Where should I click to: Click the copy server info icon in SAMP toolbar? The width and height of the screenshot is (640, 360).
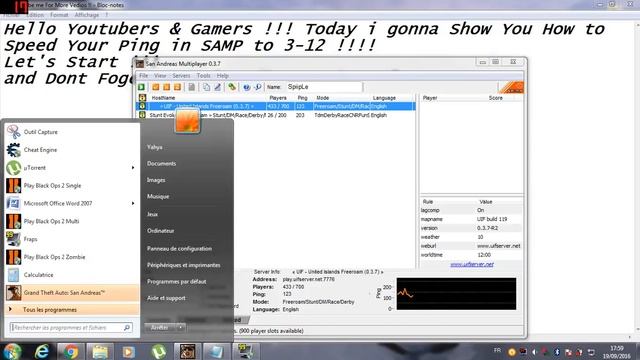click(207, 87)
